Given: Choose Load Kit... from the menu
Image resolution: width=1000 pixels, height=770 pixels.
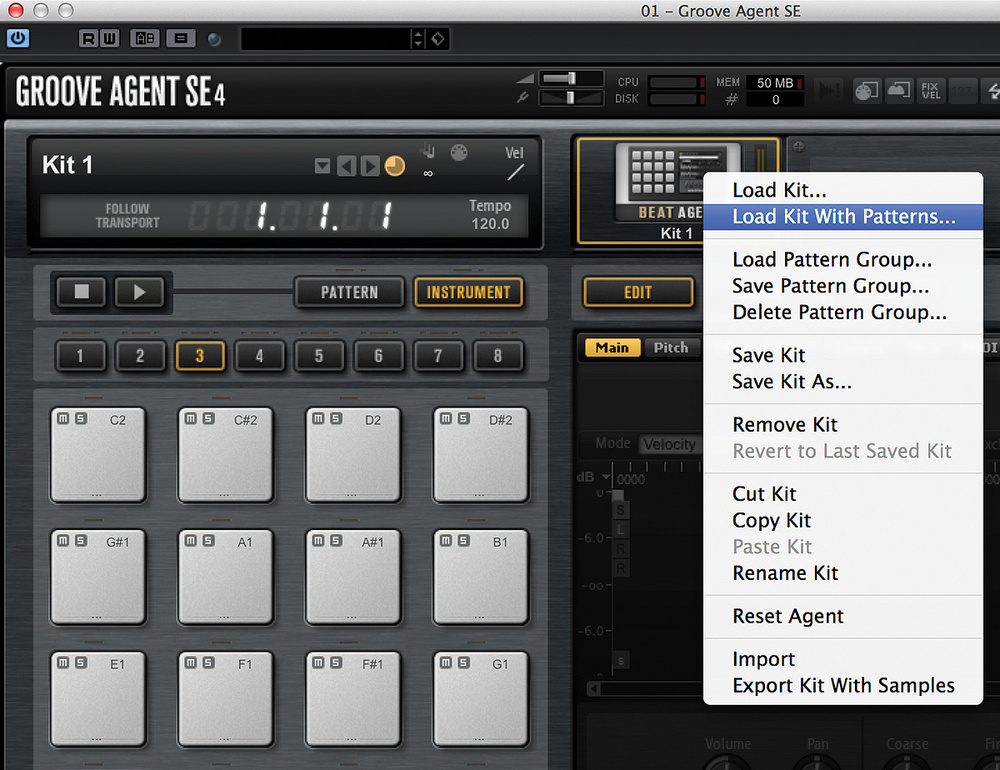Looking at the screenshot, I should [842, 190].
